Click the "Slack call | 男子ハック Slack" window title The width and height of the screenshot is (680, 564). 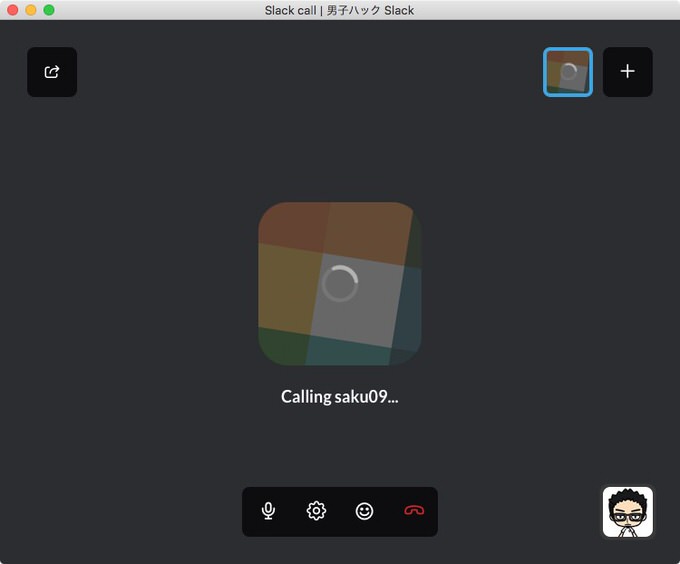pyautogui.click(x=339, y=10)
